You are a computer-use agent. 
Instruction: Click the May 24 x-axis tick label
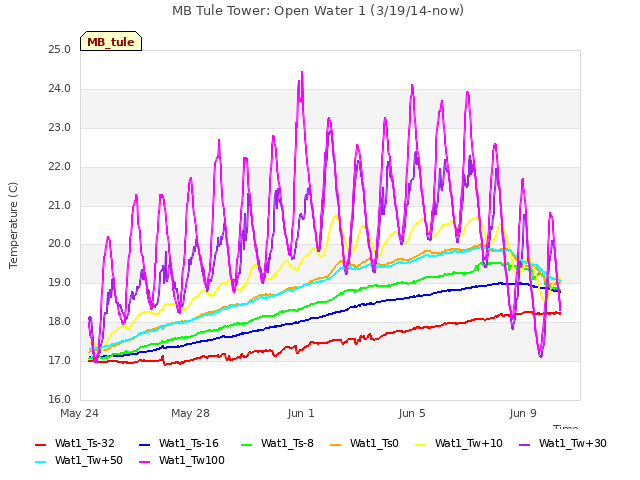[x=80, y=413]
